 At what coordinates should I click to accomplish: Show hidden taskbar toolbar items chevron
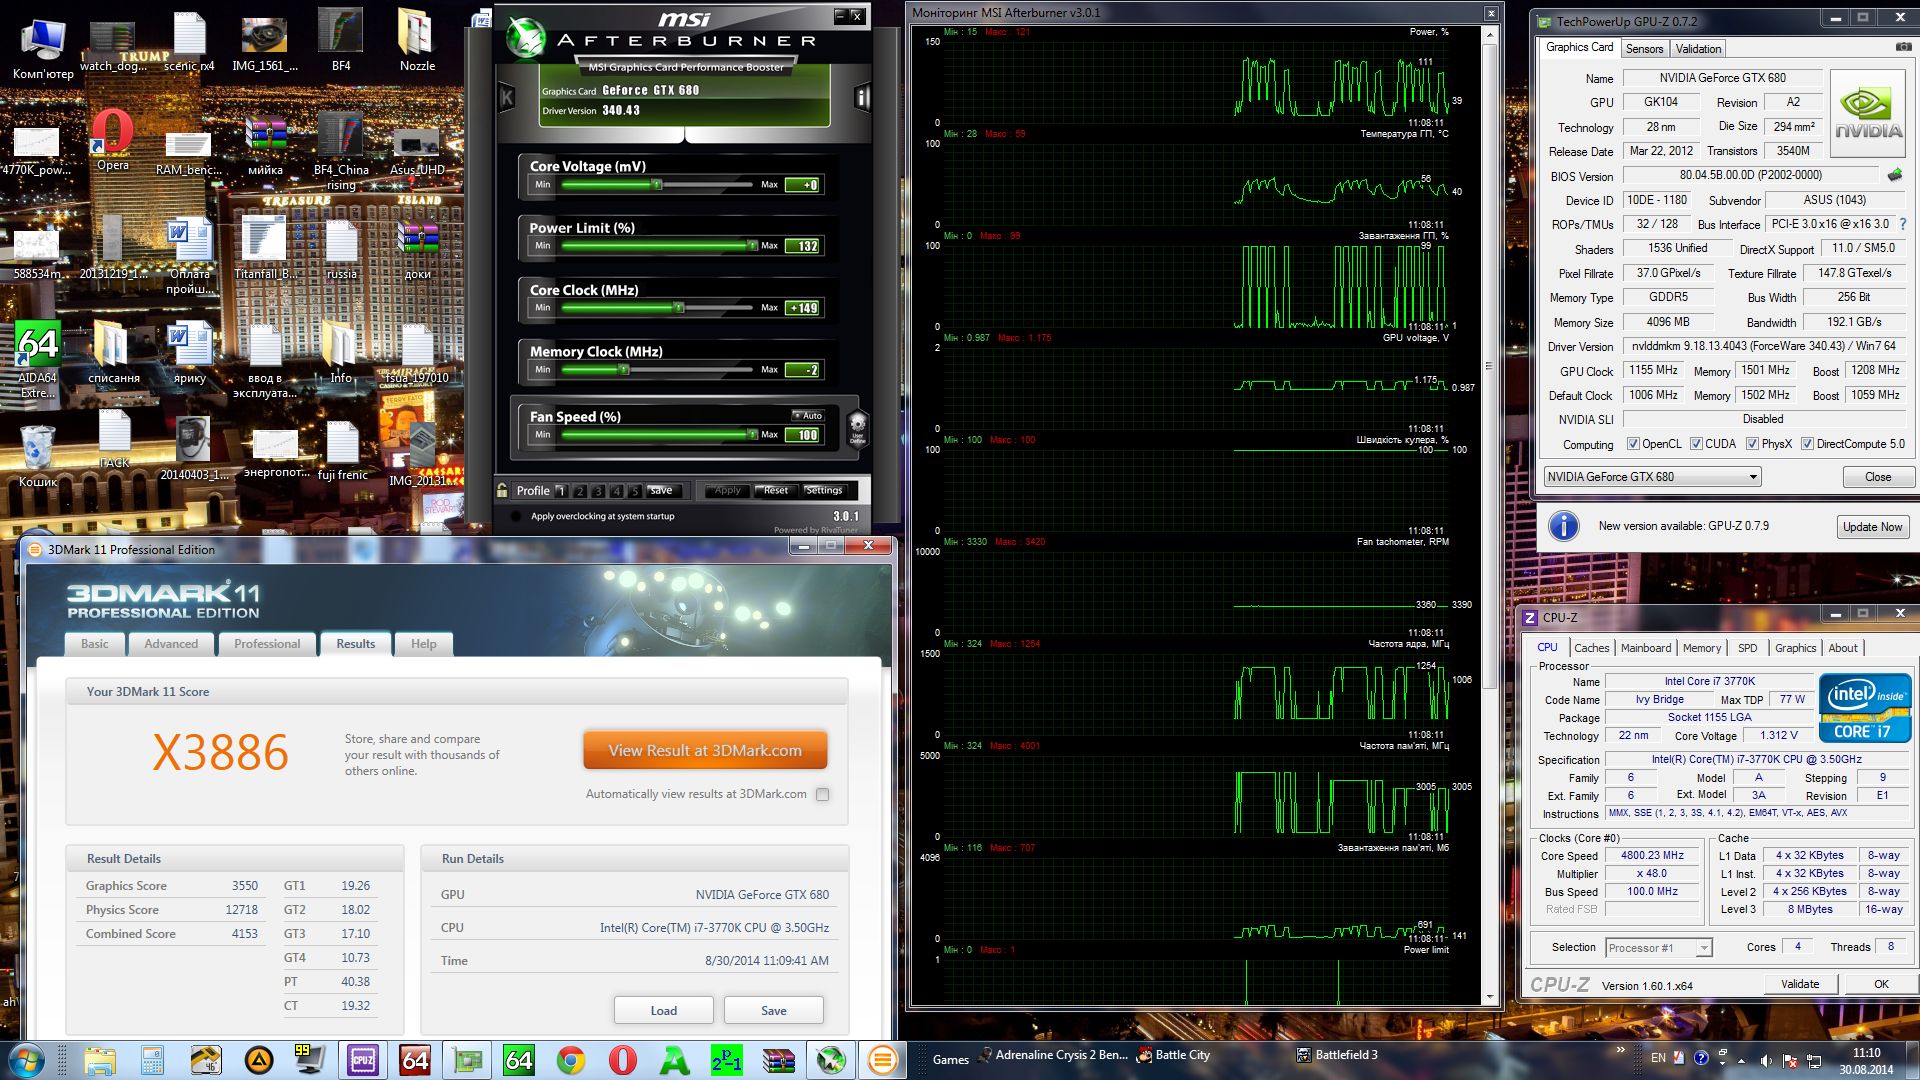click(1620, 1051)
